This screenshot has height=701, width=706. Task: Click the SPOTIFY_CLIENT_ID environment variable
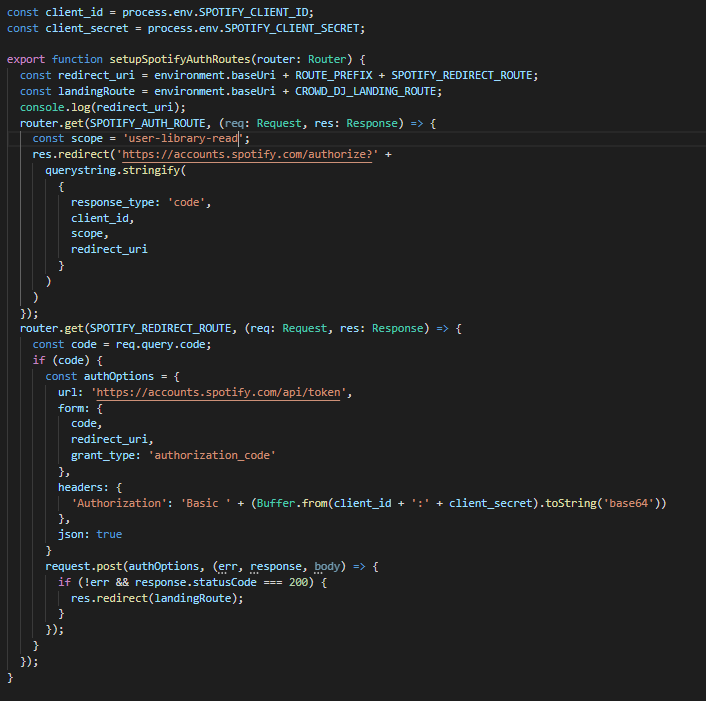[x=254, y=13]
